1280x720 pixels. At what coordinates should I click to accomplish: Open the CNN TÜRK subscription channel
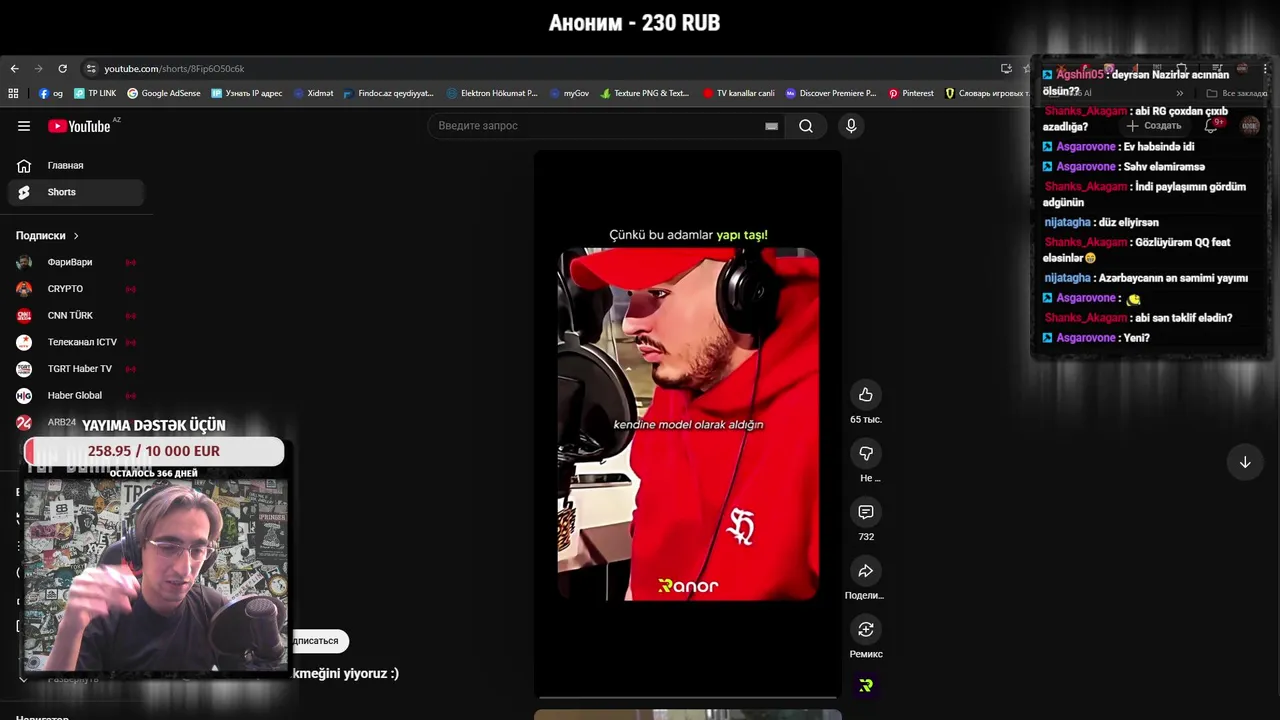(76, 316)
